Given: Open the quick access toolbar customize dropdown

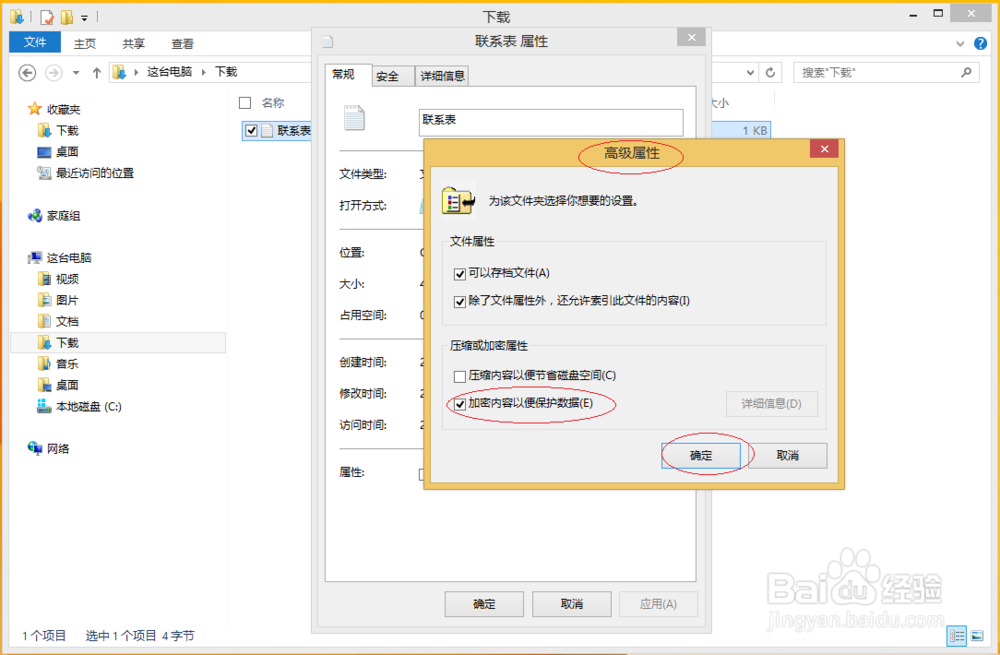Looking at the screenshot, I should pos(84,18).
